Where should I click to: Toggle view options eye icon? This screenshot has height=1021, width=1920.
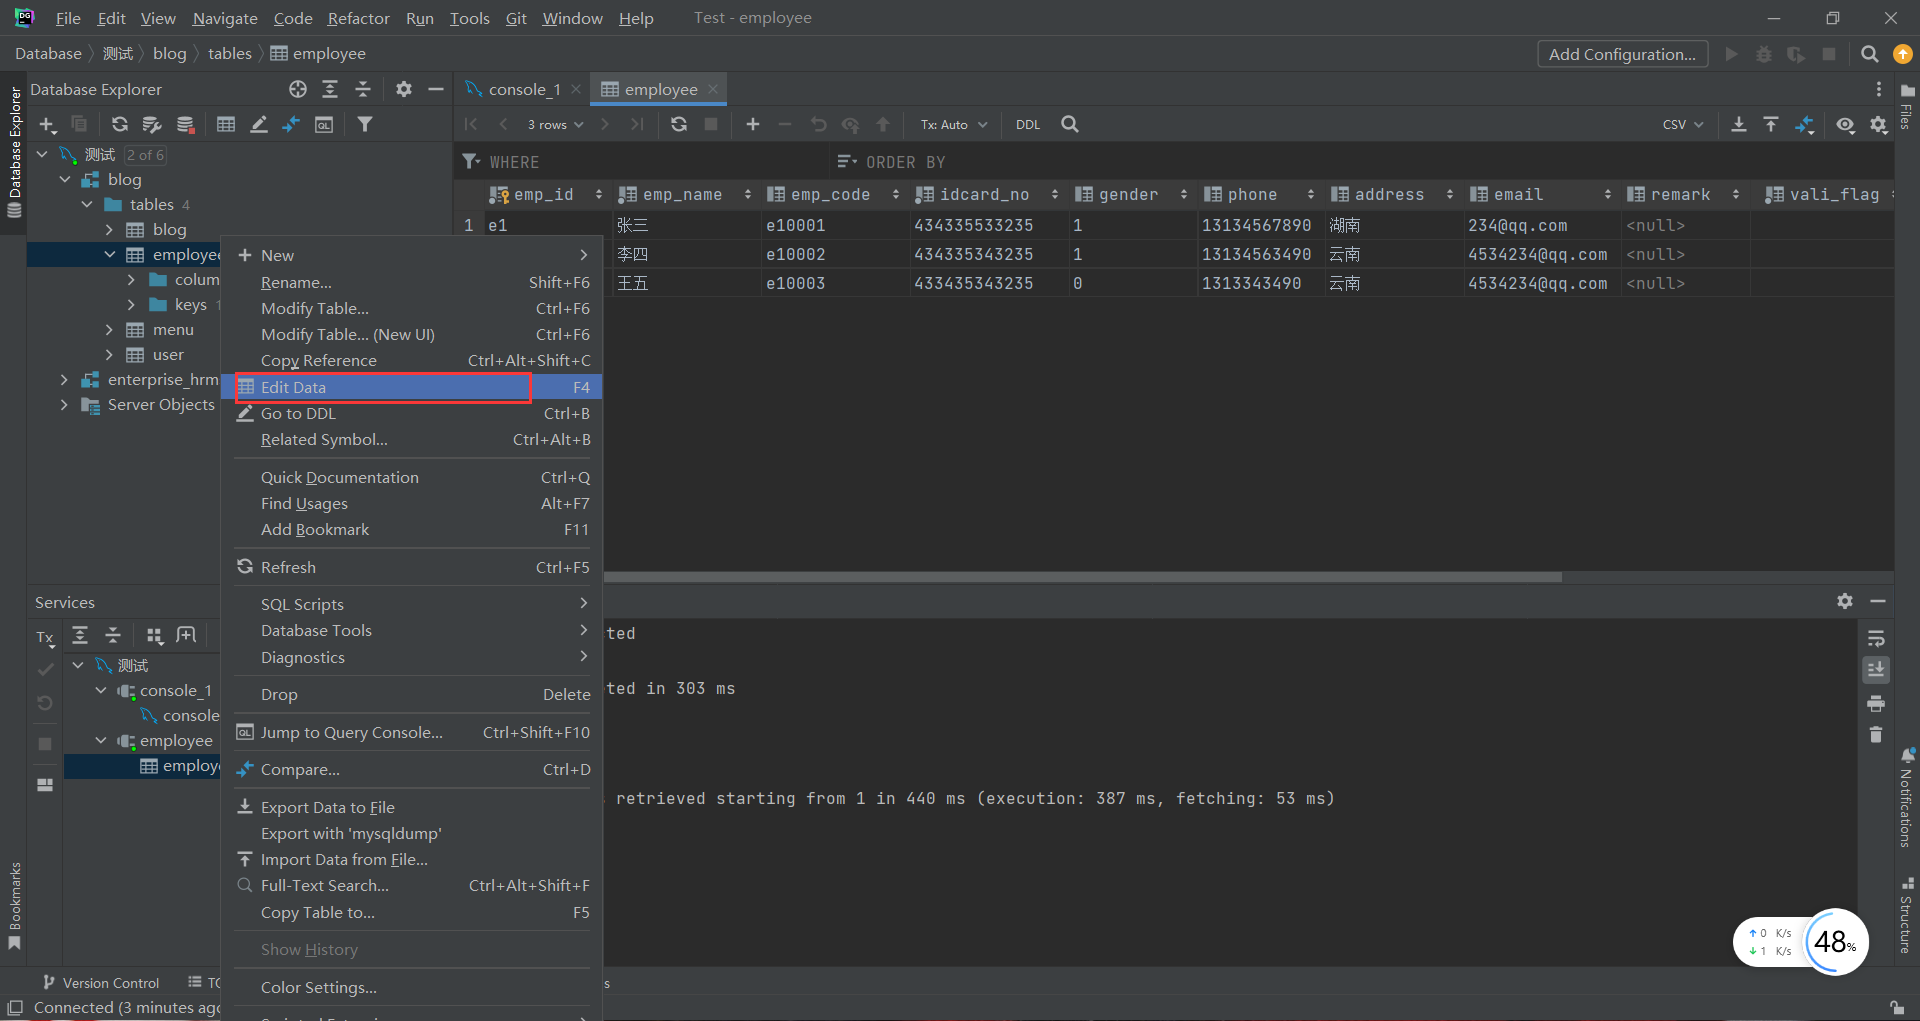pyautogui.click(x=1845, y=124)
